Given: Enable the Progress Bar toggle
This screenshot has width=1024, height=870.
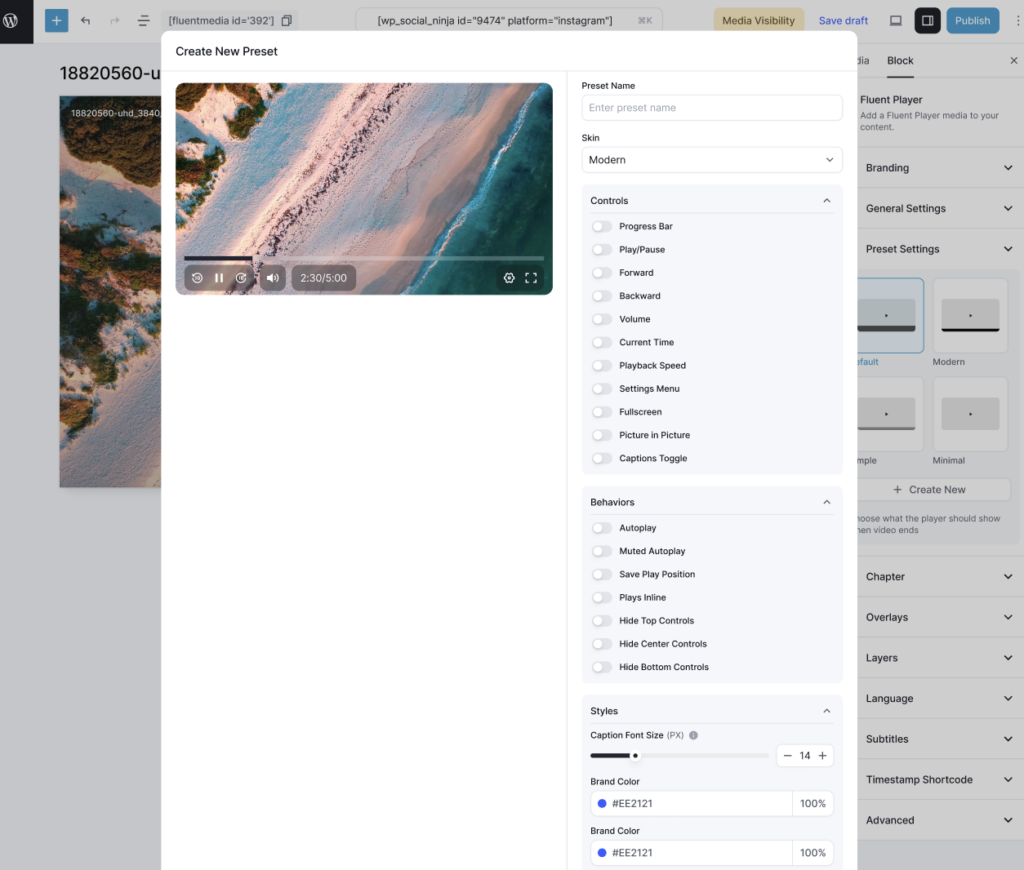Looking at the screenshot, I should (x=602, y=227).
